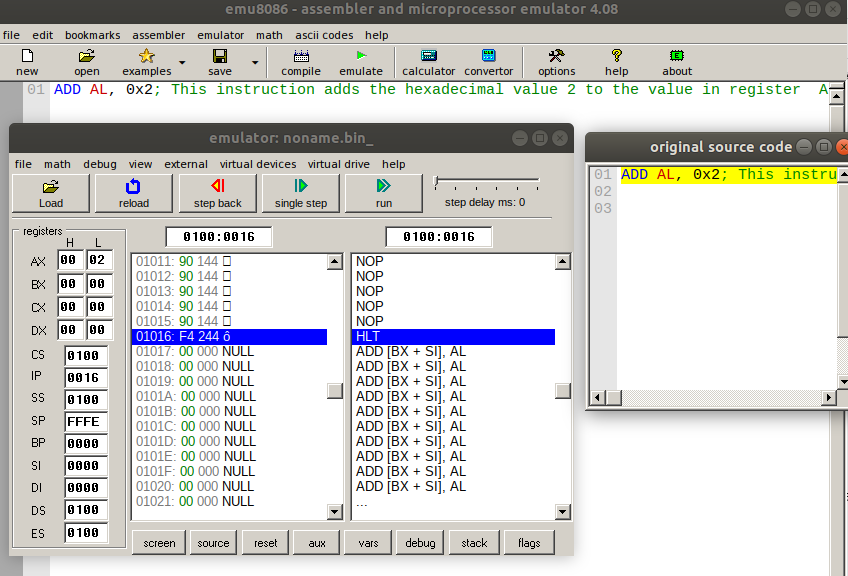Start emulation with the emulate icon
848x576 pixels.
pyautogui.click(x=361, y=62)
